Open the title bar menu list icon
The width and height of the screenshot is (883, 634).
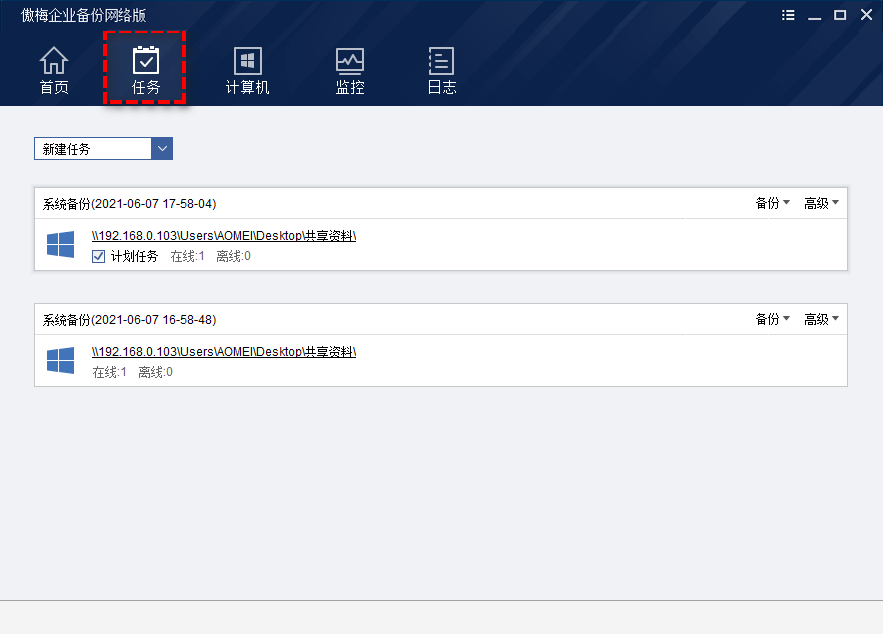(788, 15)
